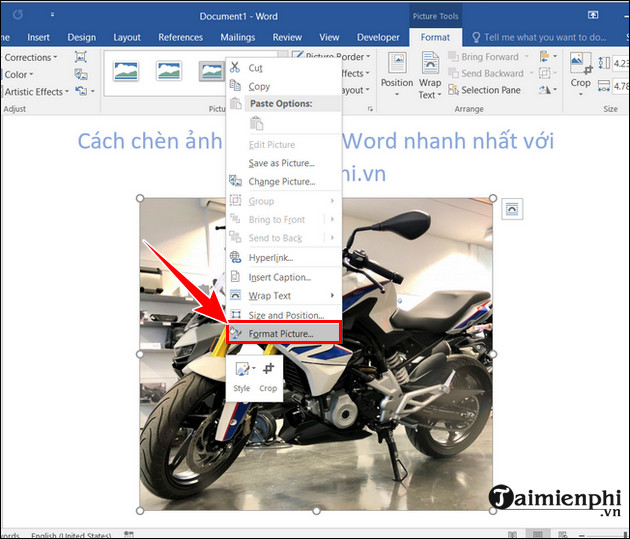Open the References tab
Screen dimensions: 630x539
[x=180, y=37]
